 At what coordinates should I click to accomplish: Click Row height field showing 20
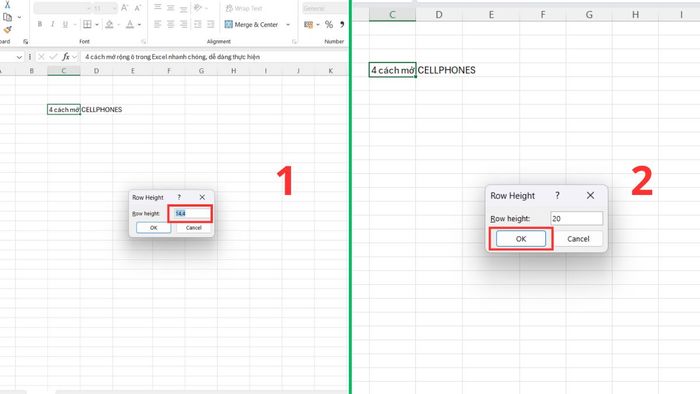pyautogui.click(x=576, y=218)
